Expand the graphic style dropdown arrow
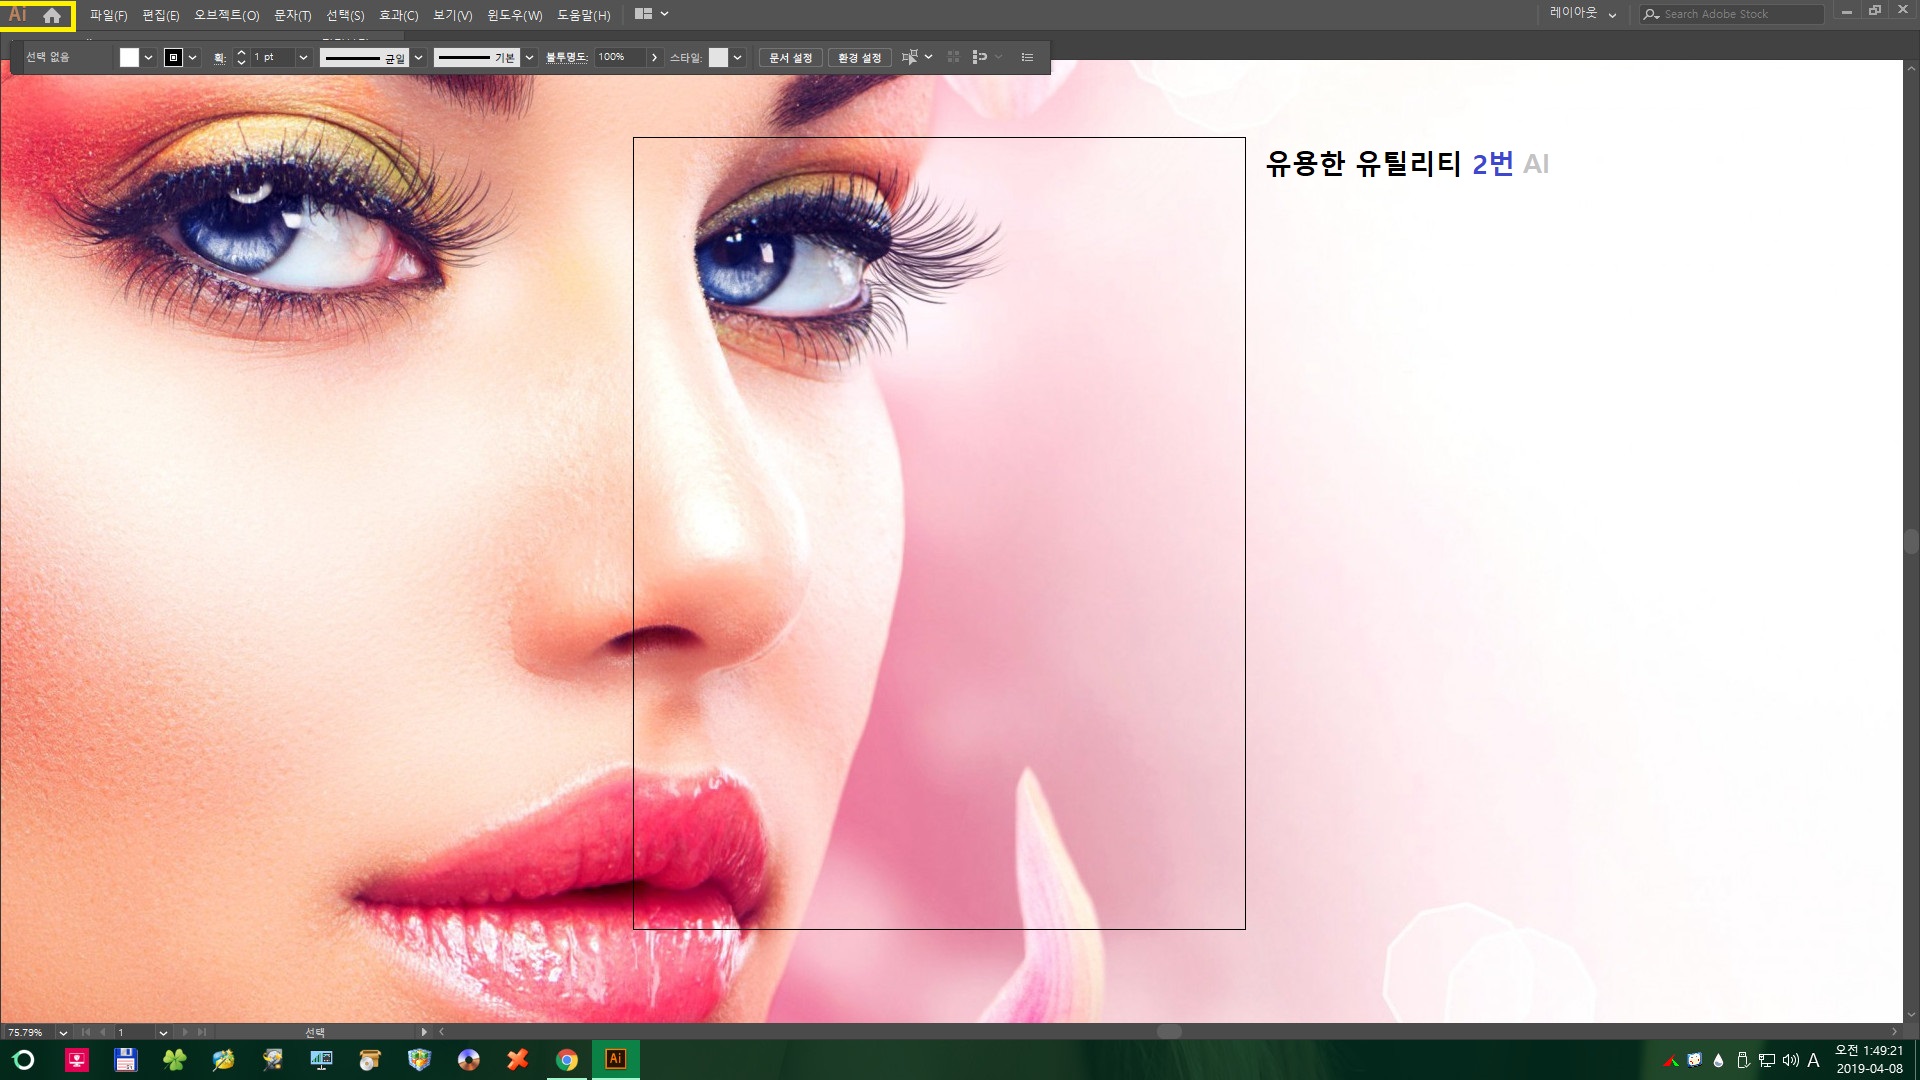The width and height of the screenshot is (1920, 1080). (737, 57)
